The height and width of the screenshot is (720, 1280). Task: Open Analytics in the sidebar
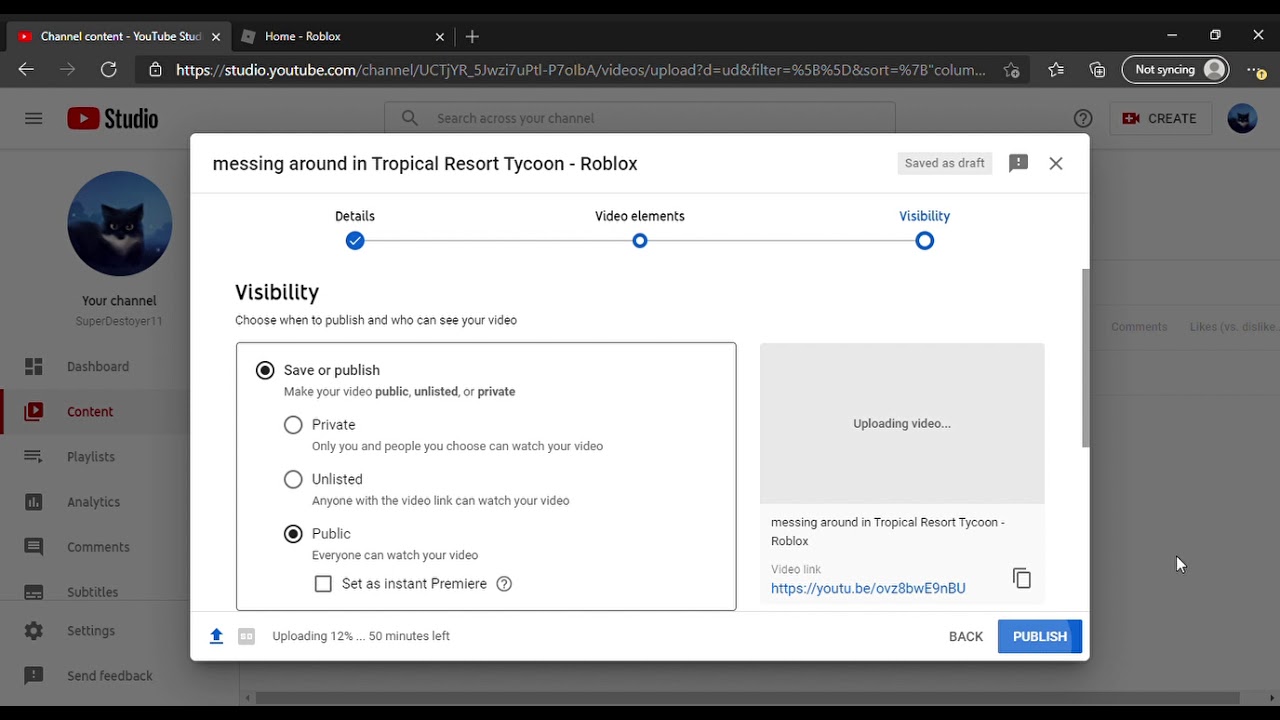pyautogui.click(x=95, y=502)
